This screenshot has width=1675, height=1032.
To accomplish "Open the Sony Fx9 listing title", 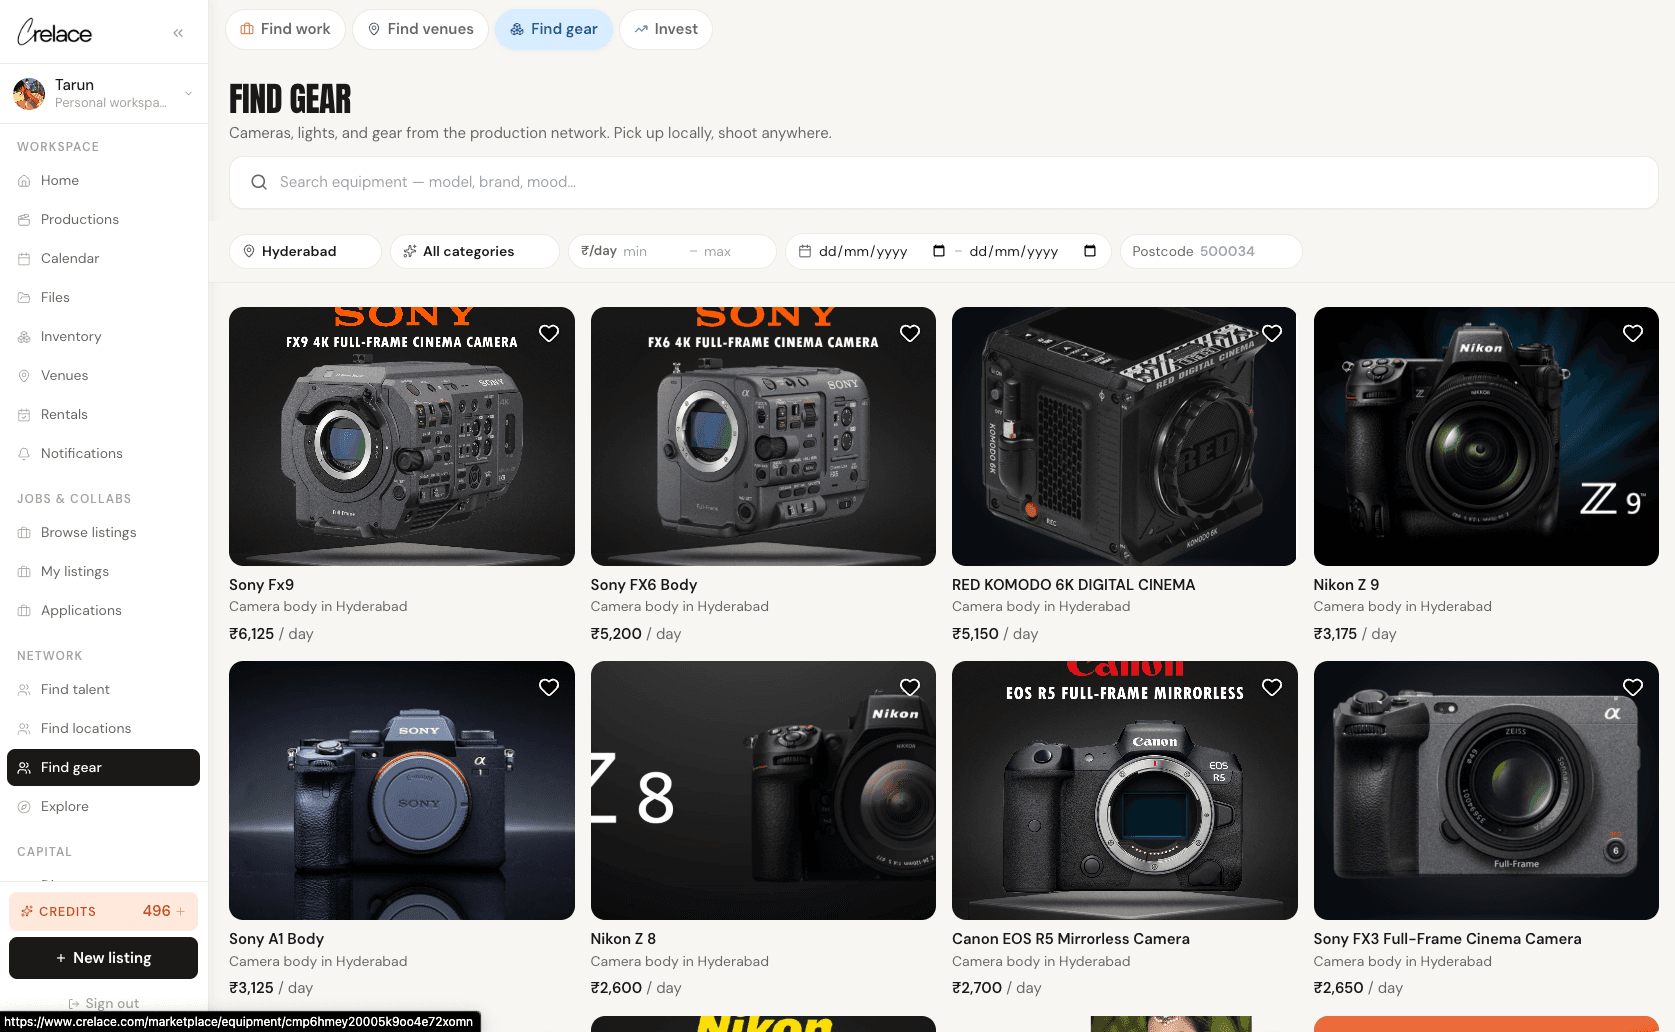I will point(262,585).
